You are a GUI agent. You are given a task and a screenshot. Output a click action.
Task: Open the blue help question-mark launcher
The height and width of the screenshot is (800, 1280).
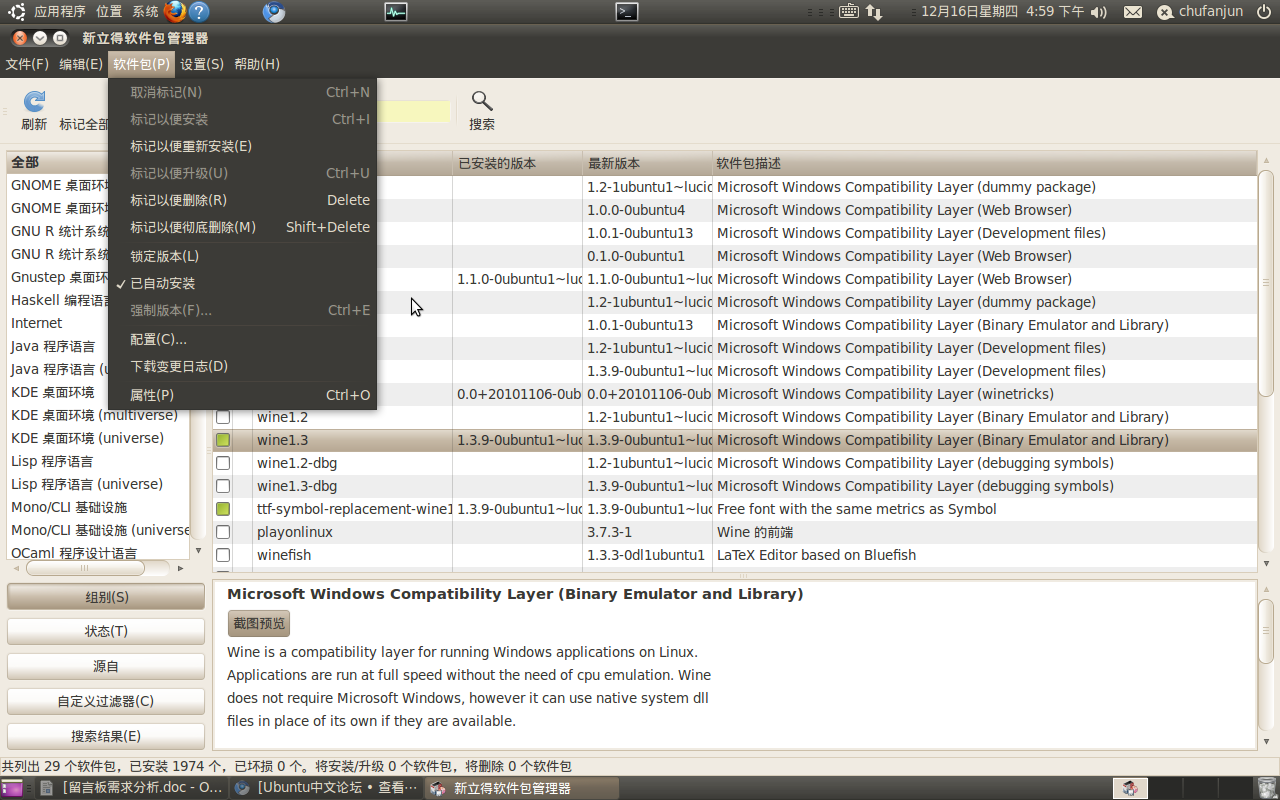pos(199,12)
